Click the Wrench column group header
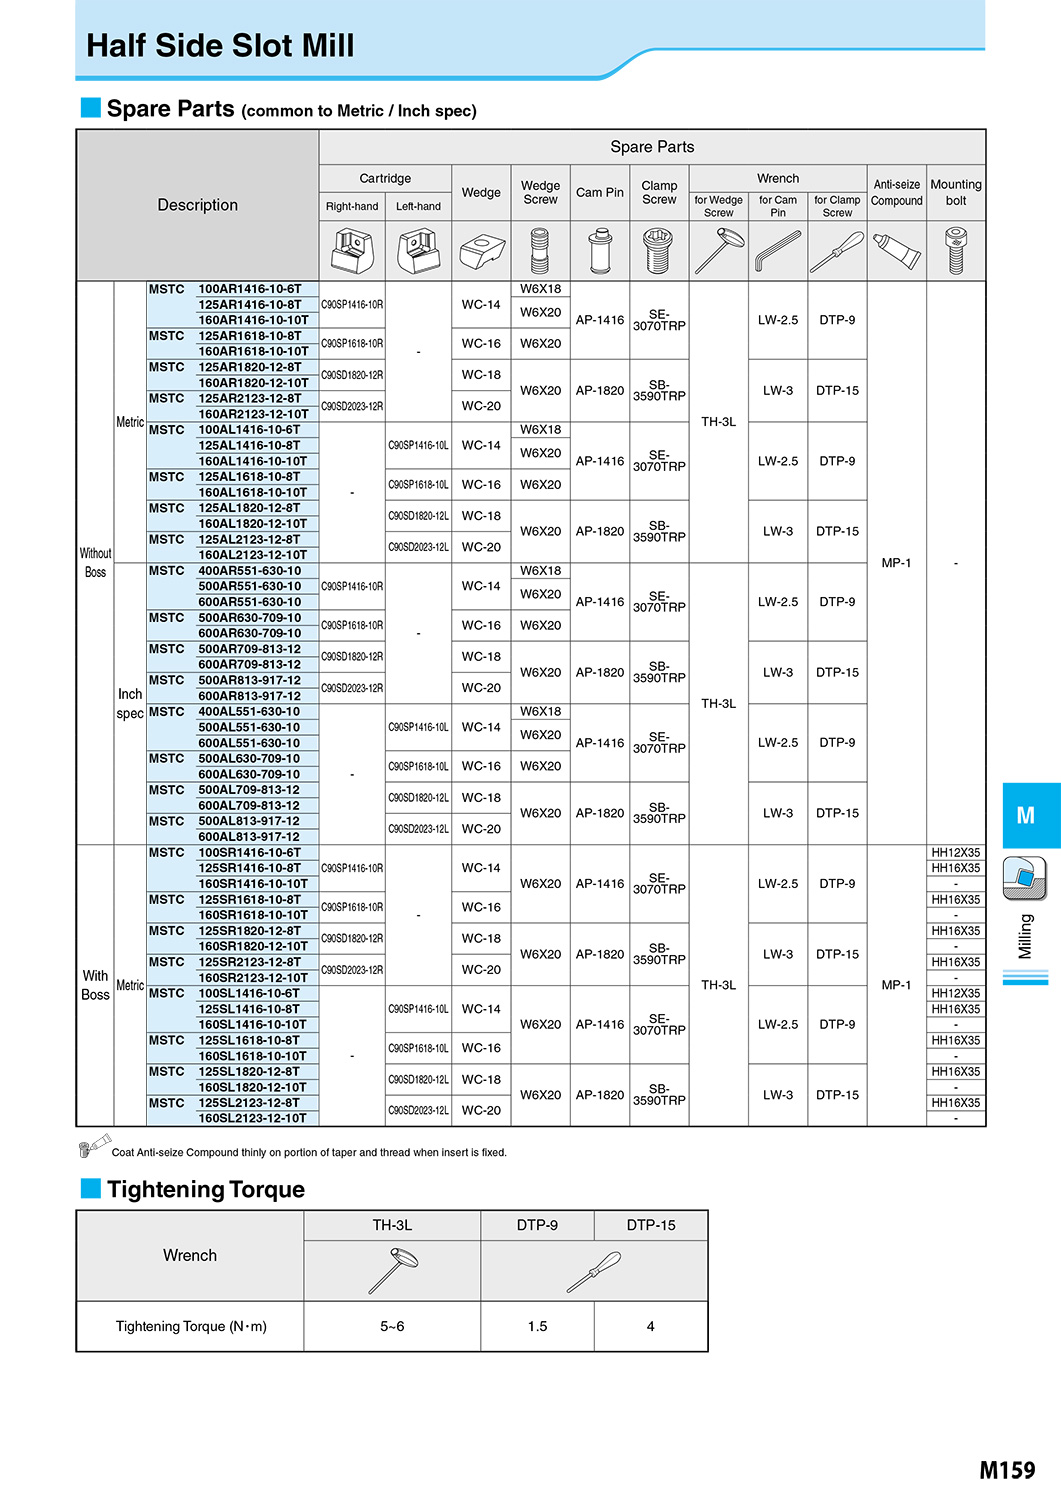The image size is (1061, 1500). click(x=778, y=178)
